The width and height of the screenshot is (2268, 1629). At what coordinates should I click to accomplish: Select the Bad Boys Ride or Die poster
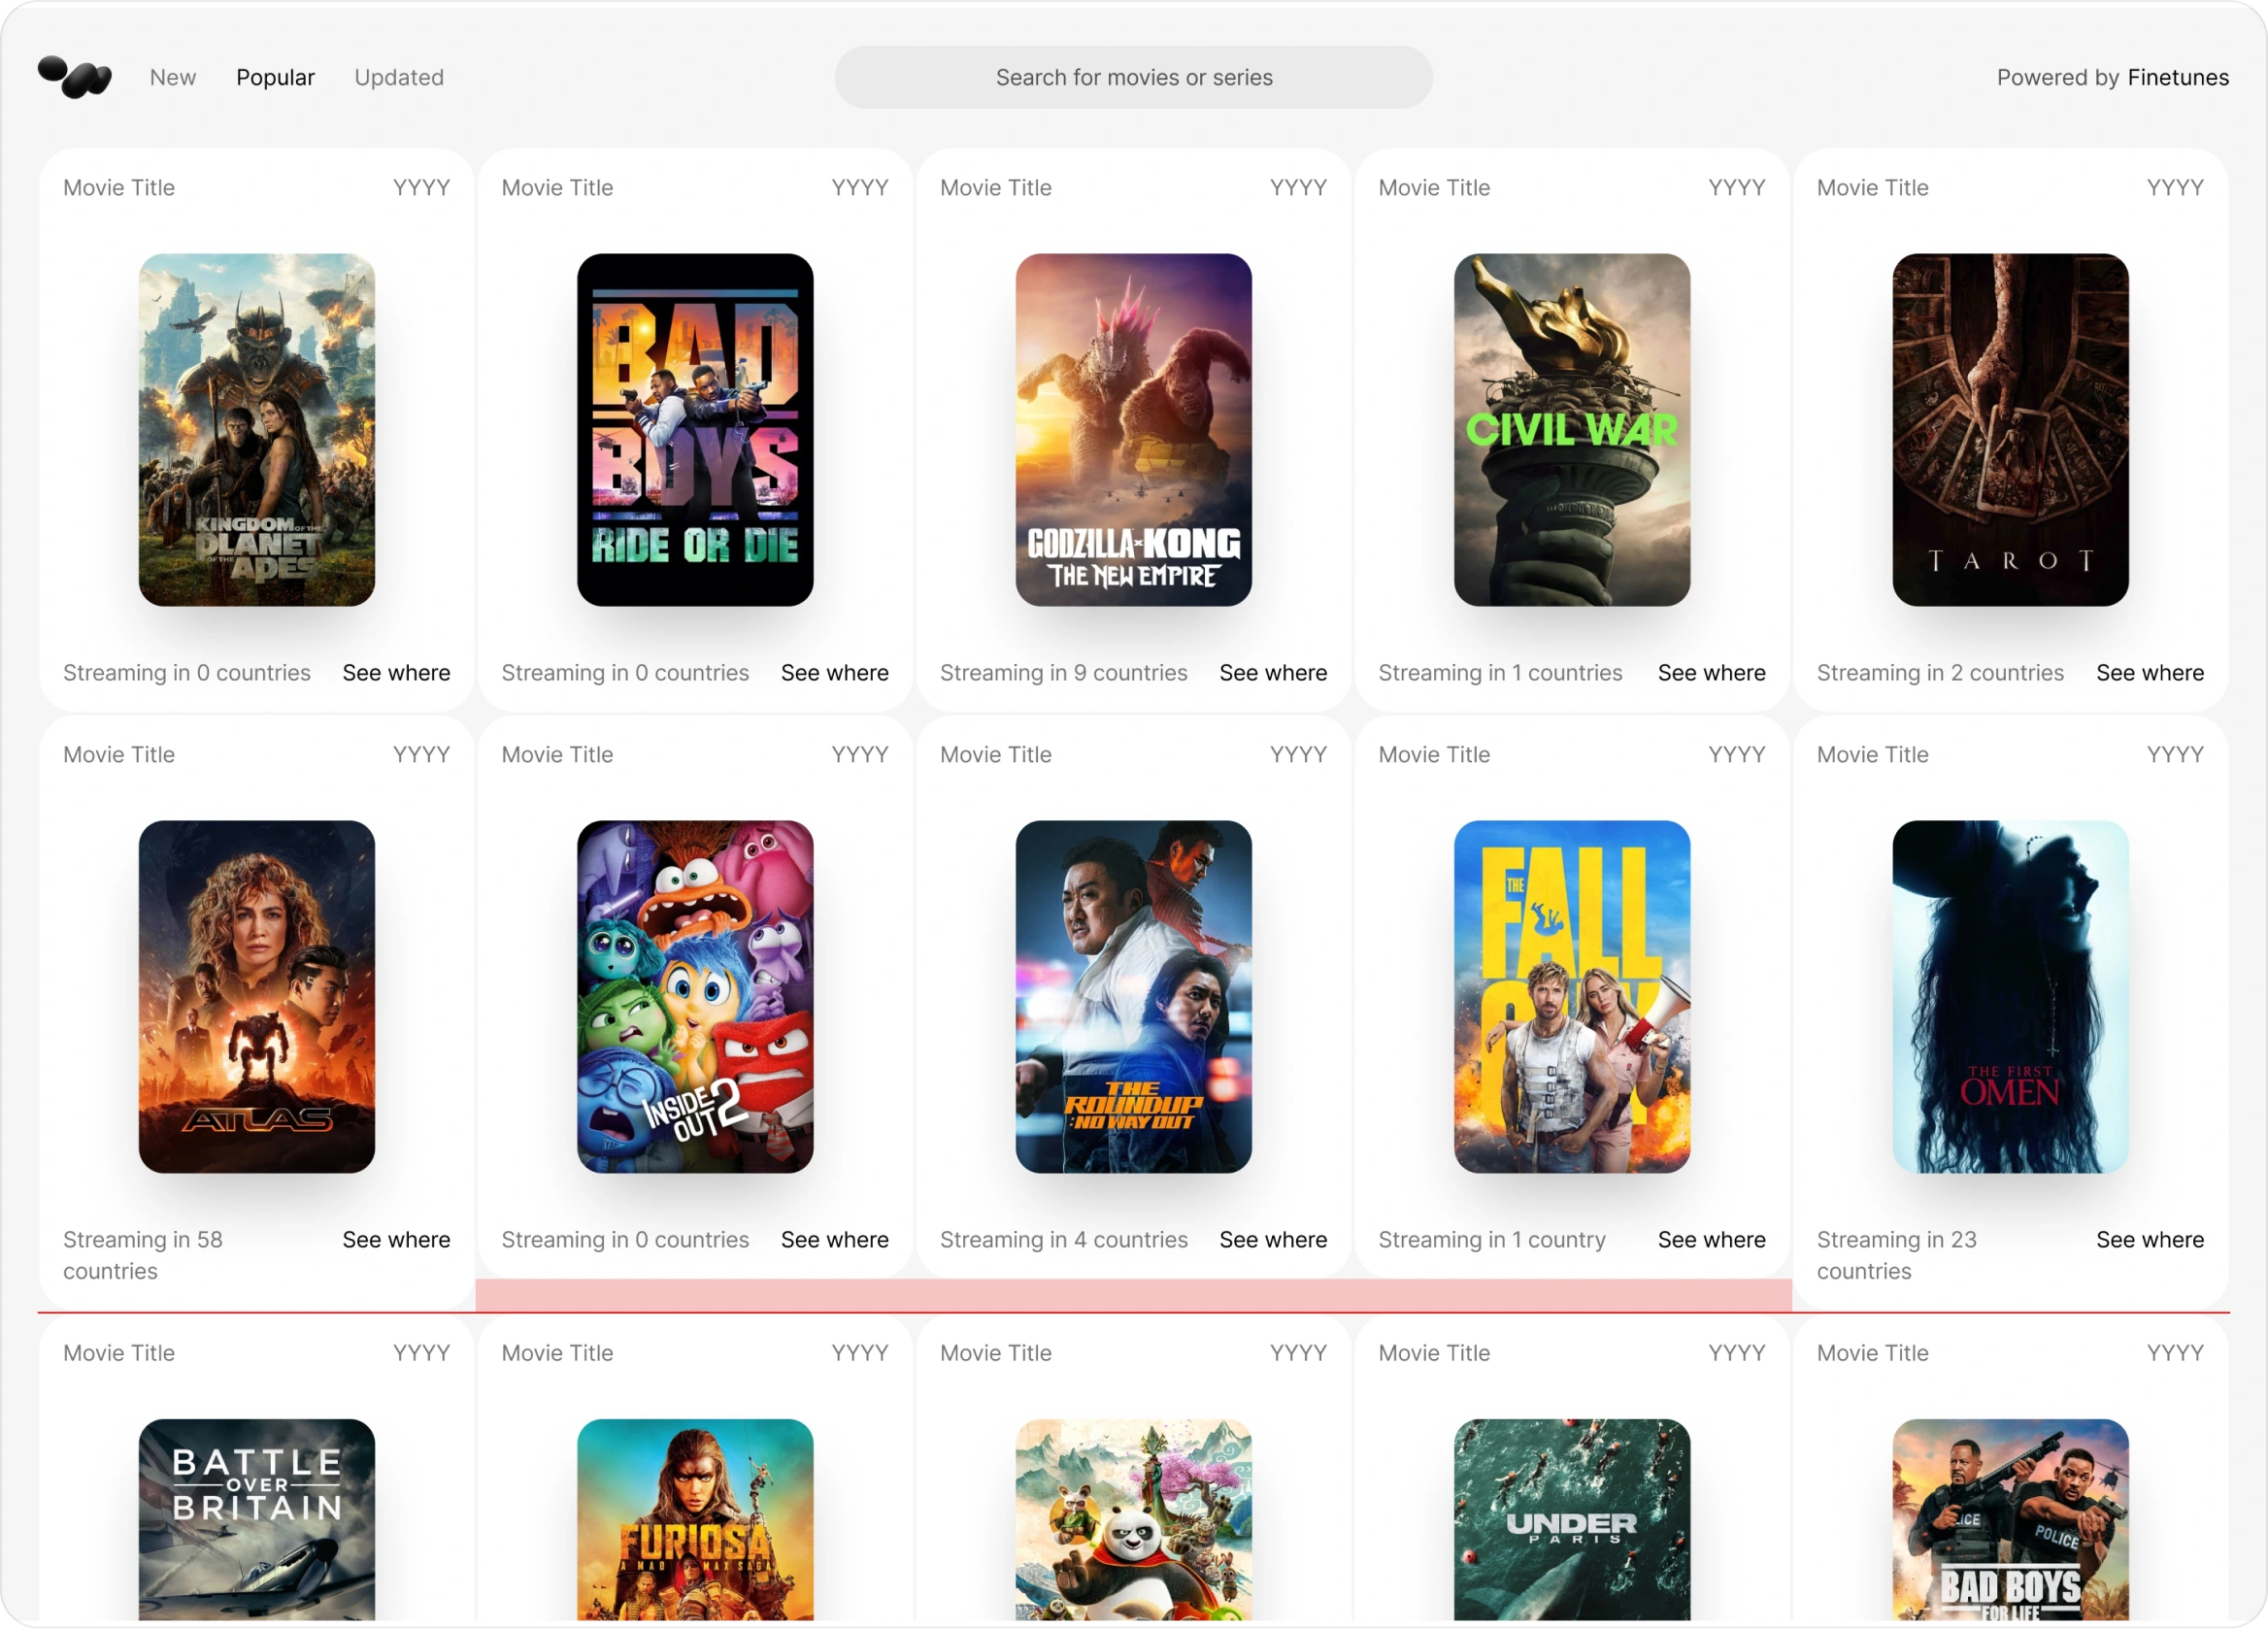coord(695,429)
